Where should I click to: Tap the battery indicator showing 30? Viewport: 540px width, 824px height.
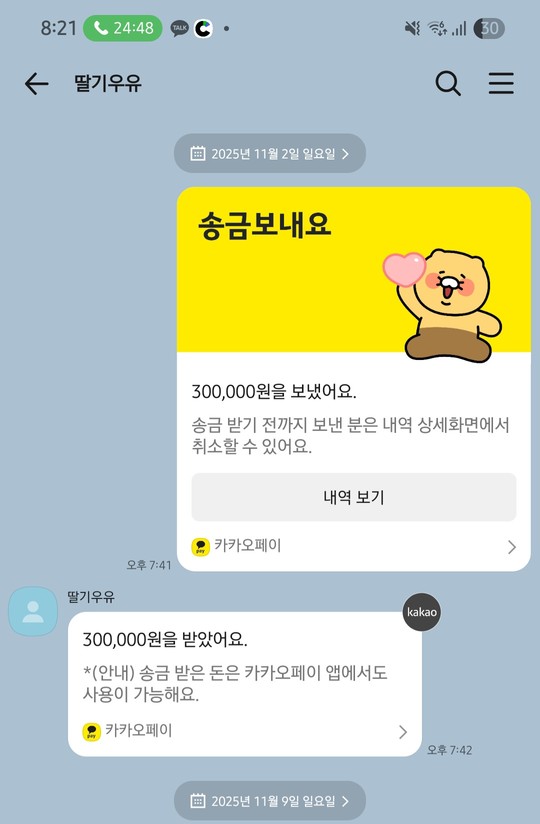coord(489,28)
